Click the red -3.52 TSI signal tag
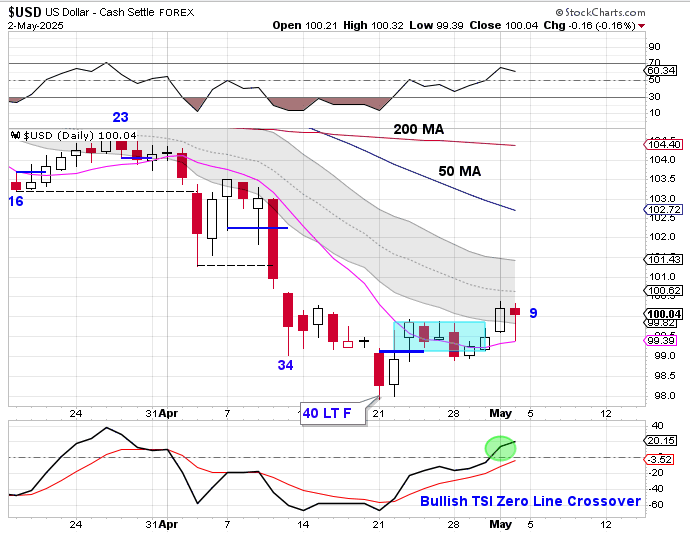Viewport: 690px width, 538px height. tap(661, 458)
